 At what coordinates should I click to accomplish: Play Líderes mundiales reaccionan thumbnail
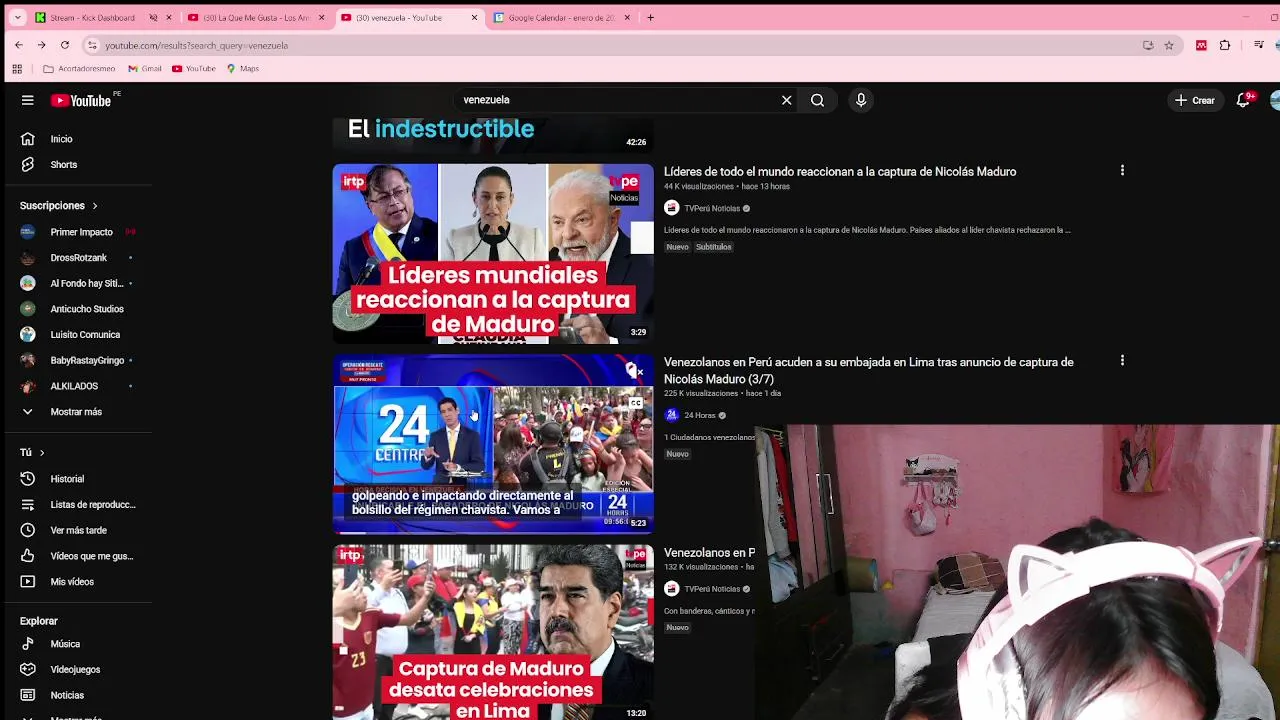[x=493, y=253]
